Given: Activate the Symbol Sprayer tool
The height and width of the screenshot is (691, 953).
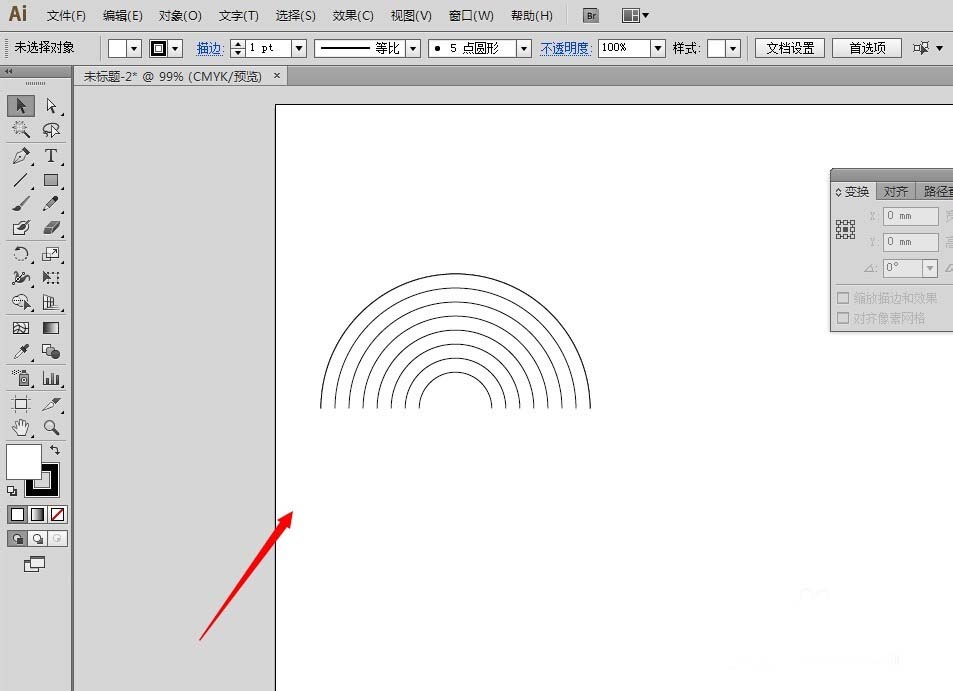Looking at the screenshot, I should pos(21,378).
